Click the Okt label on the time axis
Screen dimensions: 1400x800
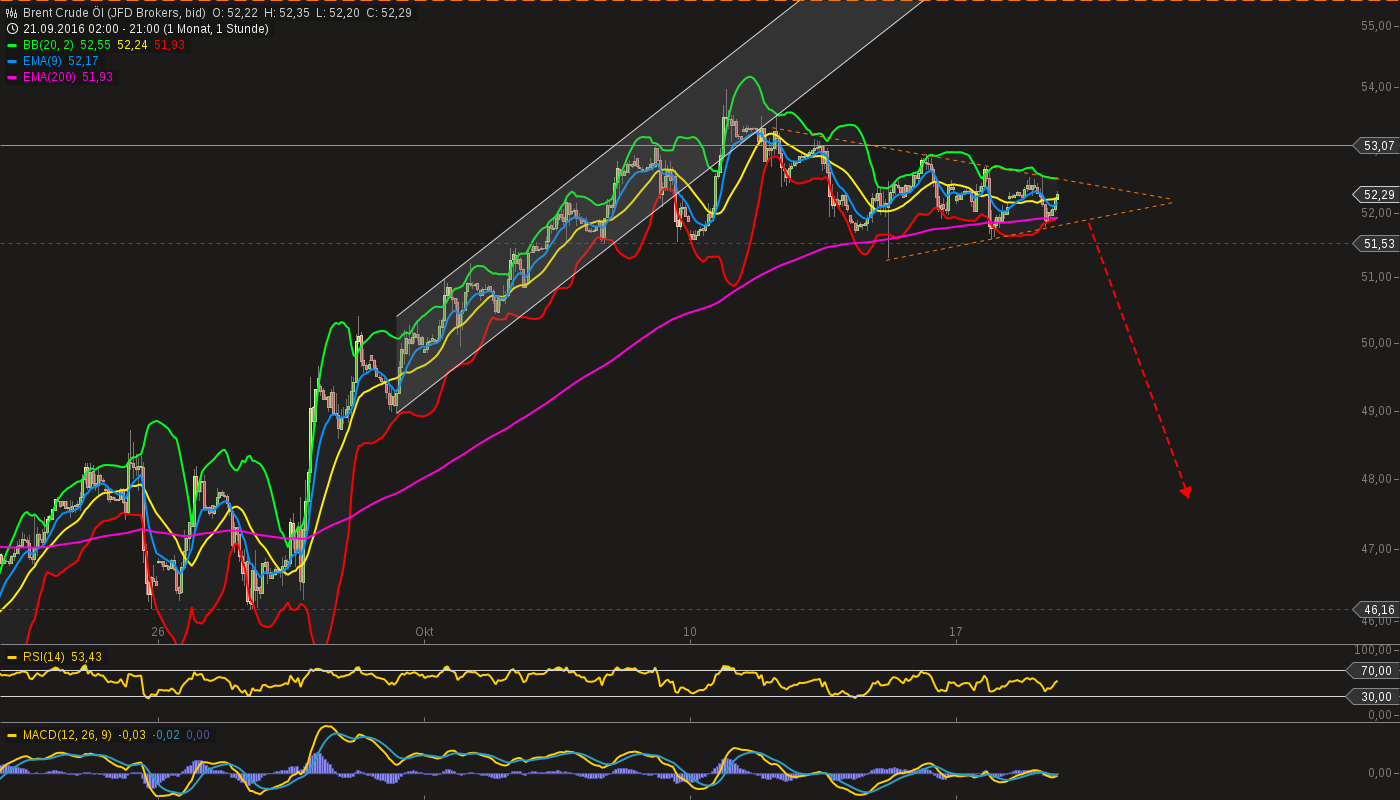pyautogui.click(x=424, y=632)
